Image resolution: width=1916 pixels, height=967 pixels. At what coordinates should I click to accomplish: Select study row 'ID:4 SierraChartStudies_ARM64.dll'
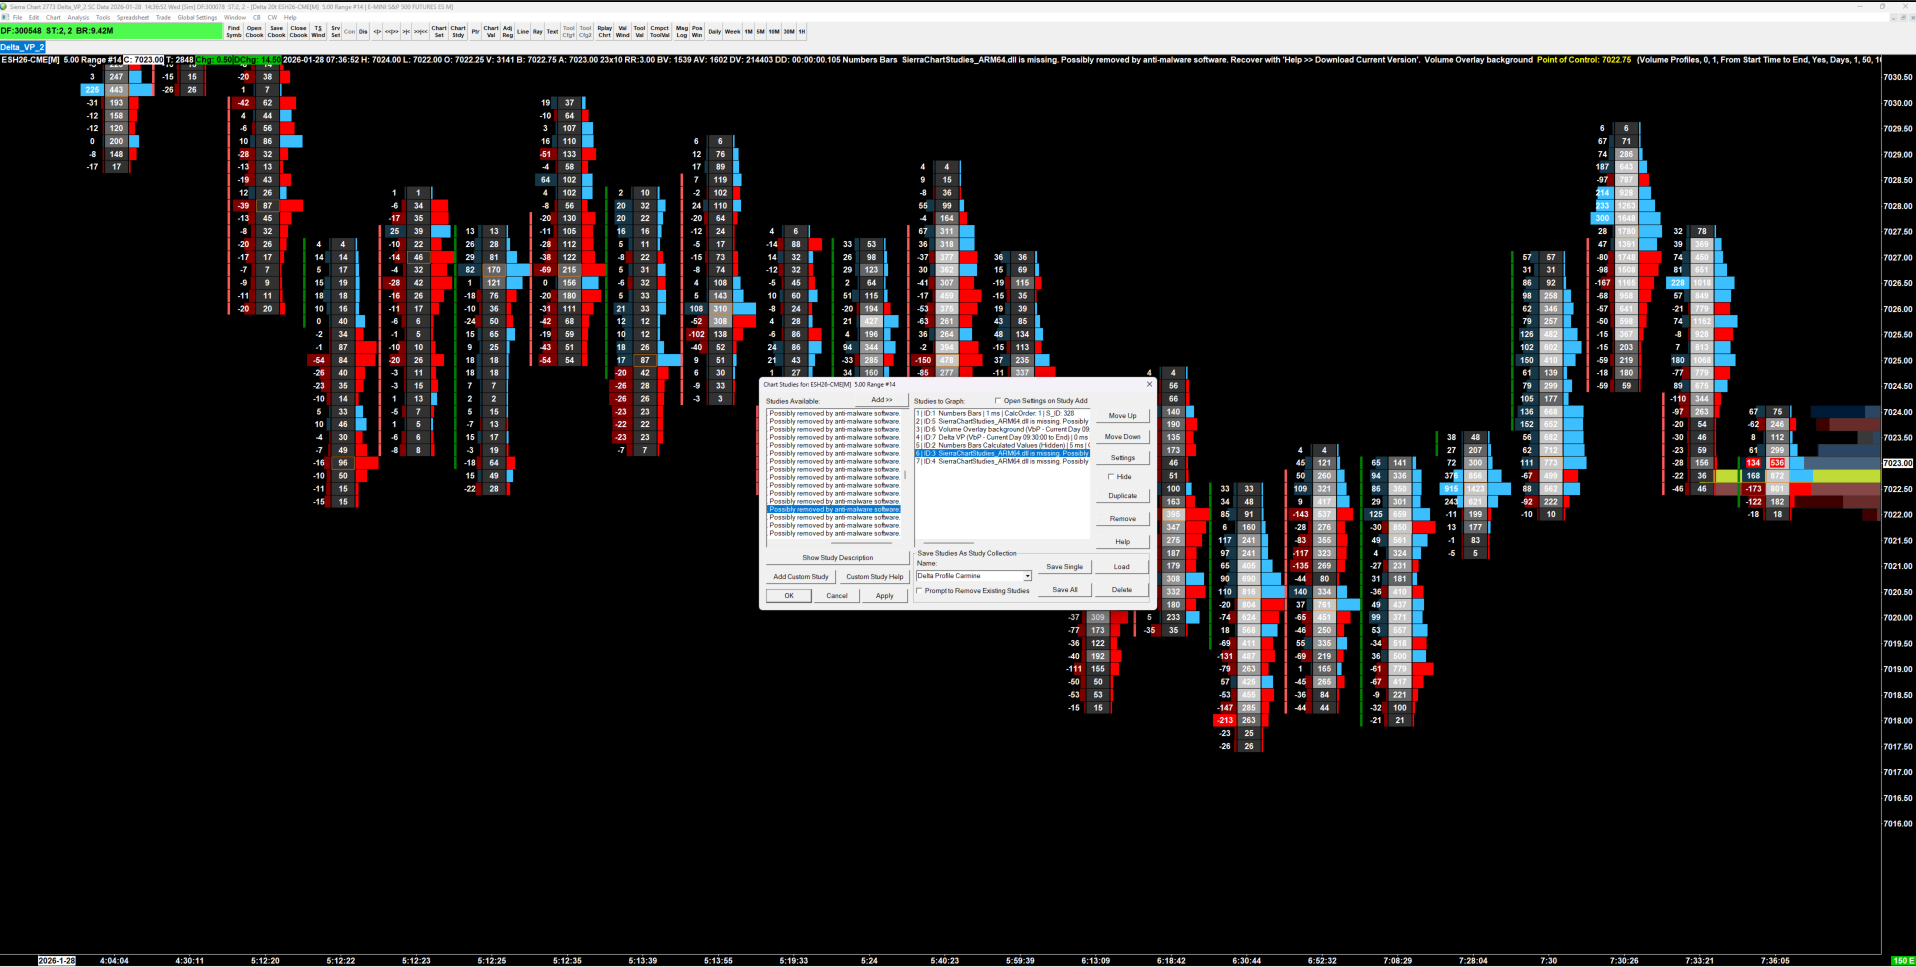(x=1002, y=461)
